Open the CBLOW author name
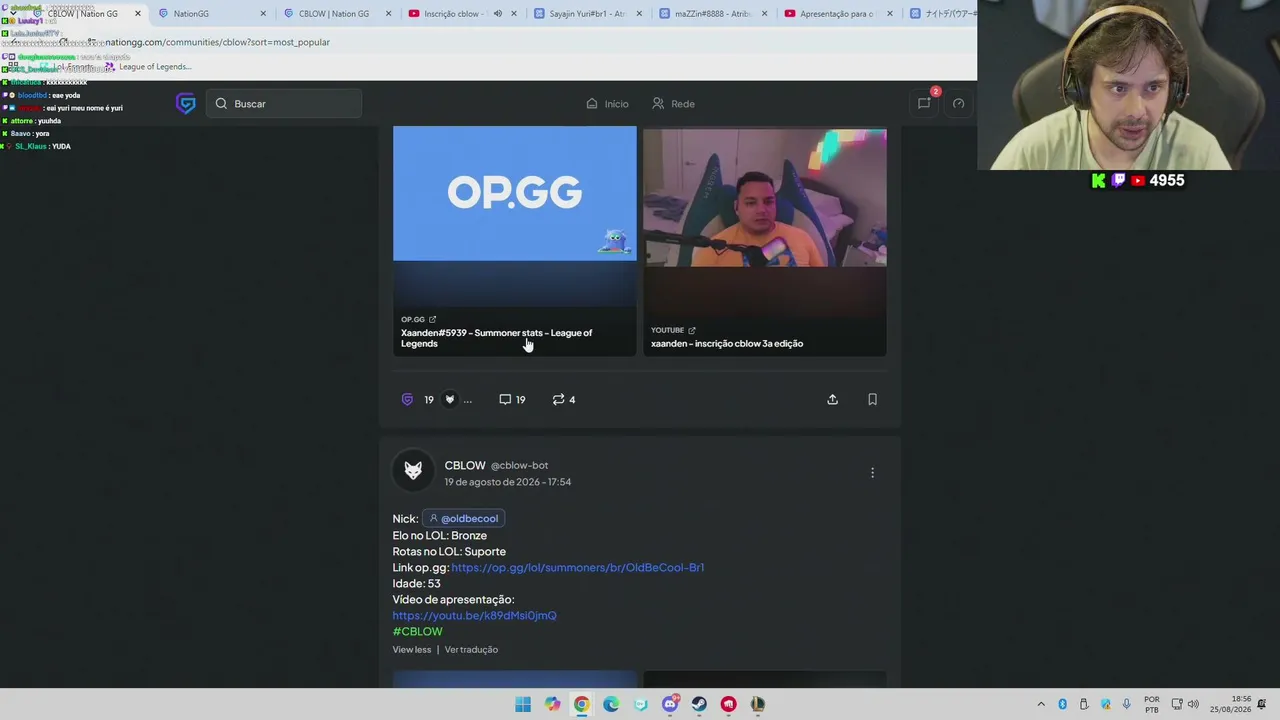1280x720 pixels. (x=465, y=465)
